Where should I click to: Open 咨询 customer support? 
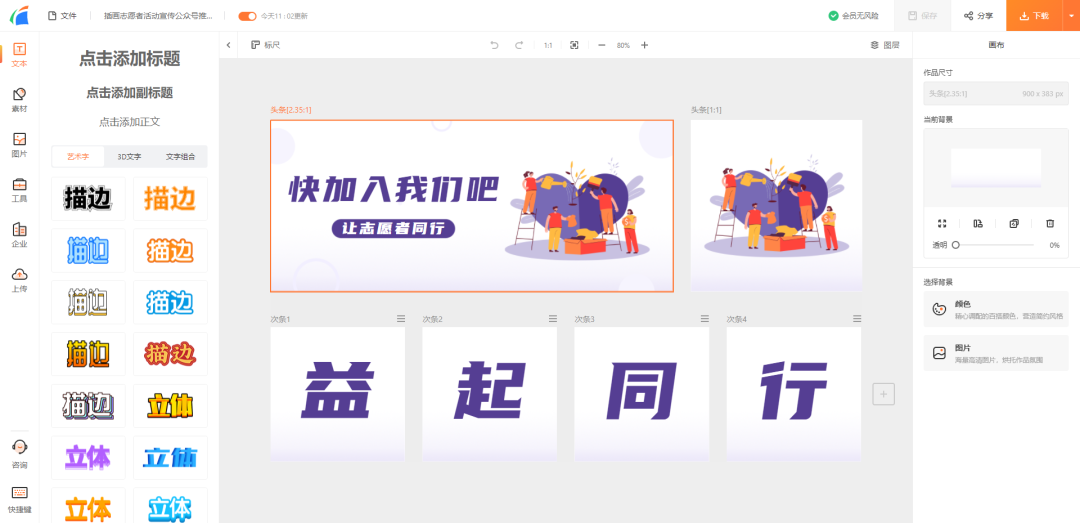[19, 455]
